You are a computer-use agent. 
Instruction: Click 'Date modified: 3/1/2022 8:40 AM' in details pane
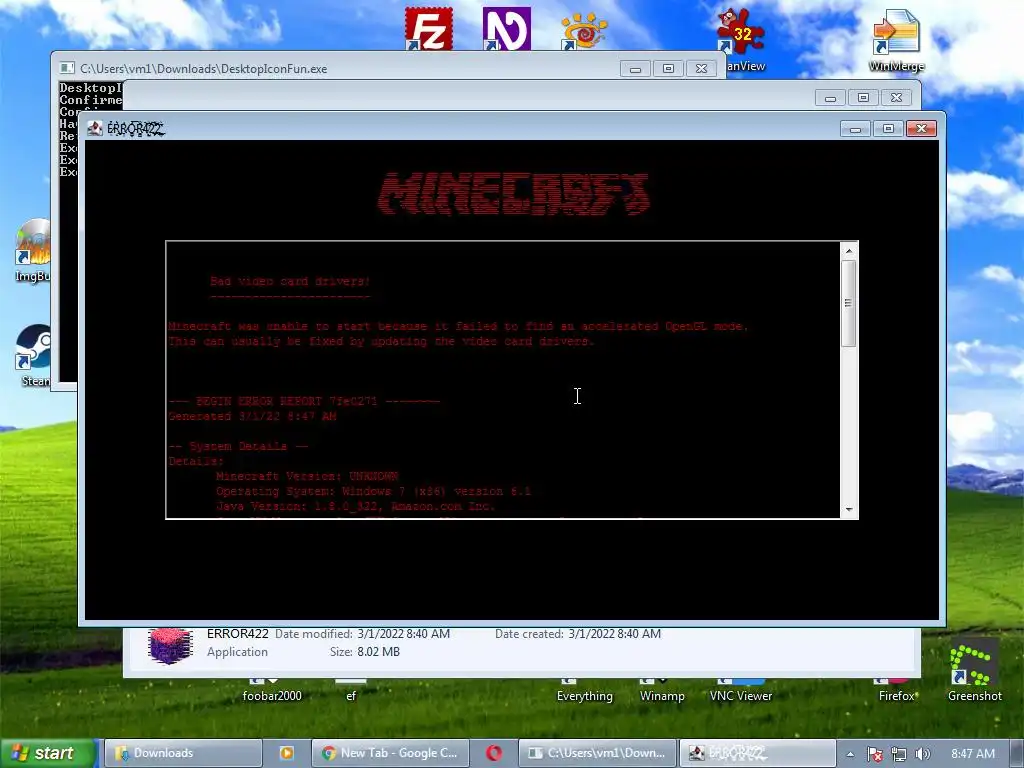click(362, 633)
